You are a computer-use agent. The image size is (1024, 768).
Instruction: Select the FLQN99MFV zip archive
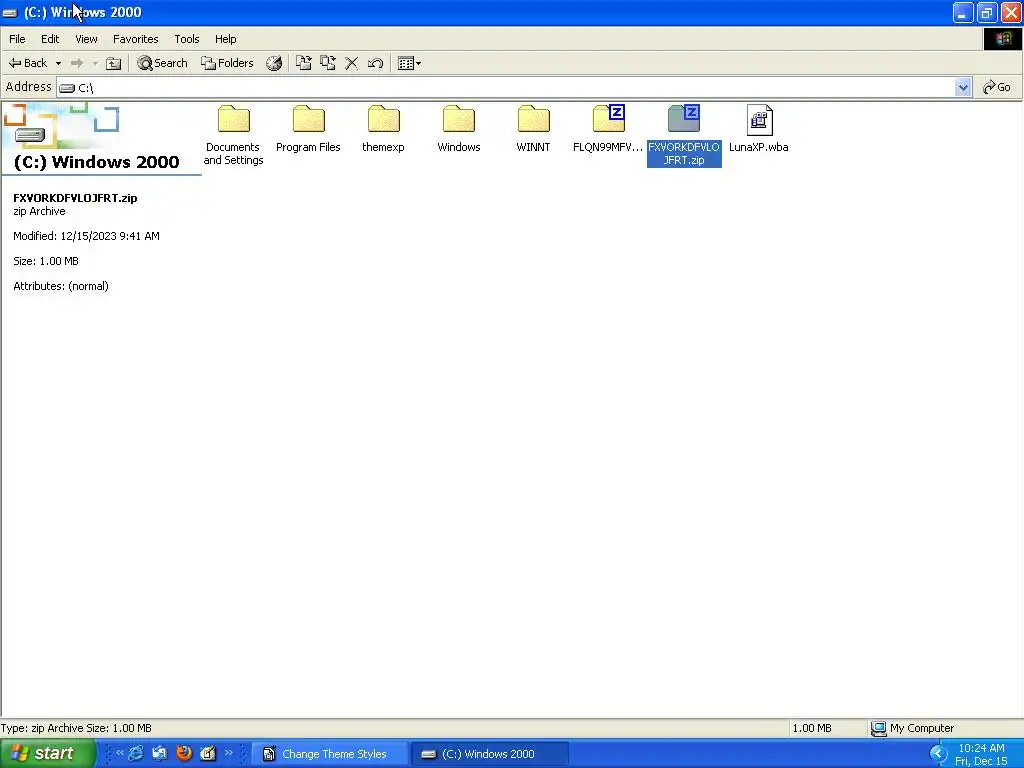[608, 129]
